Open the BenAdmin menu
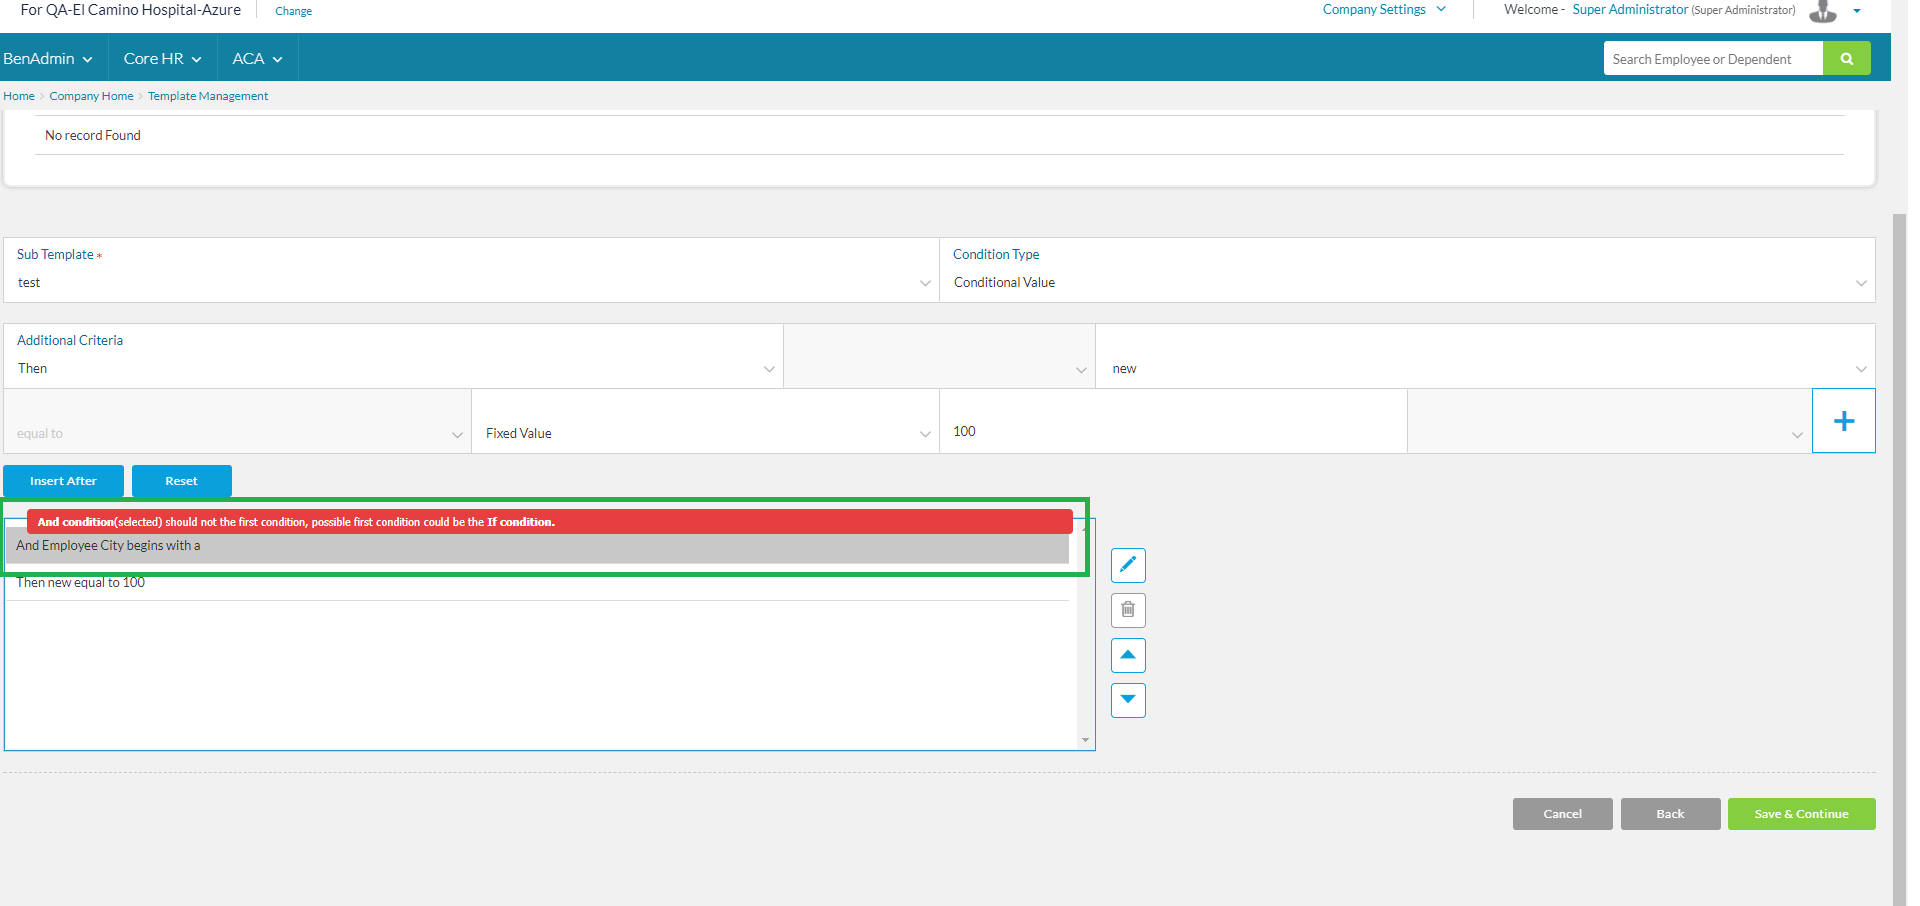The width and height of the screenshot is (1920, 906). click(x=48, y=59)
